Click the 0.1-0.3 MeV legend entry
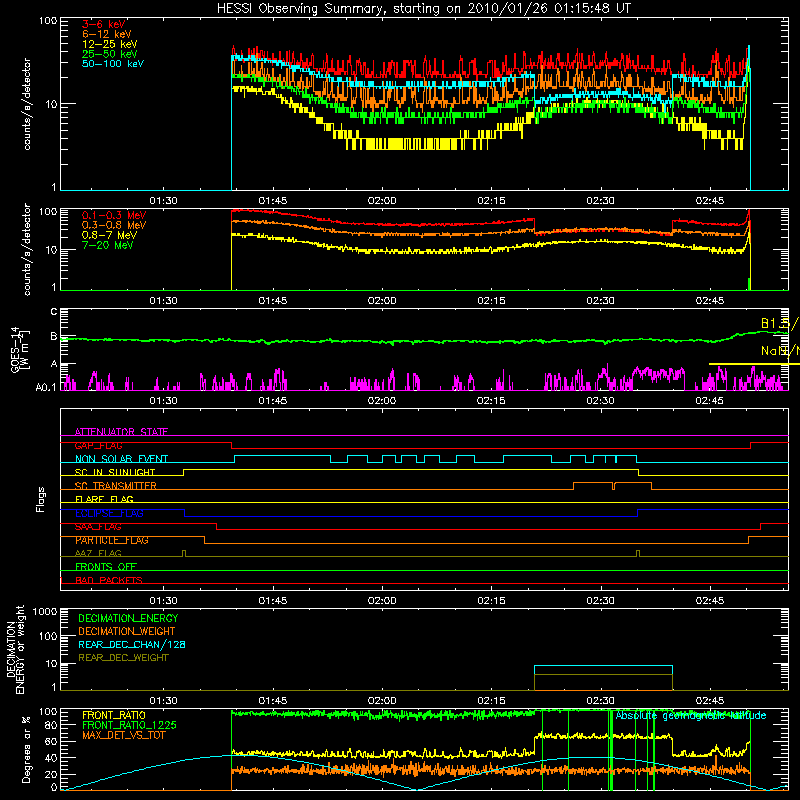The width and height of the screenshot is (800, 800). click(114, 215)
